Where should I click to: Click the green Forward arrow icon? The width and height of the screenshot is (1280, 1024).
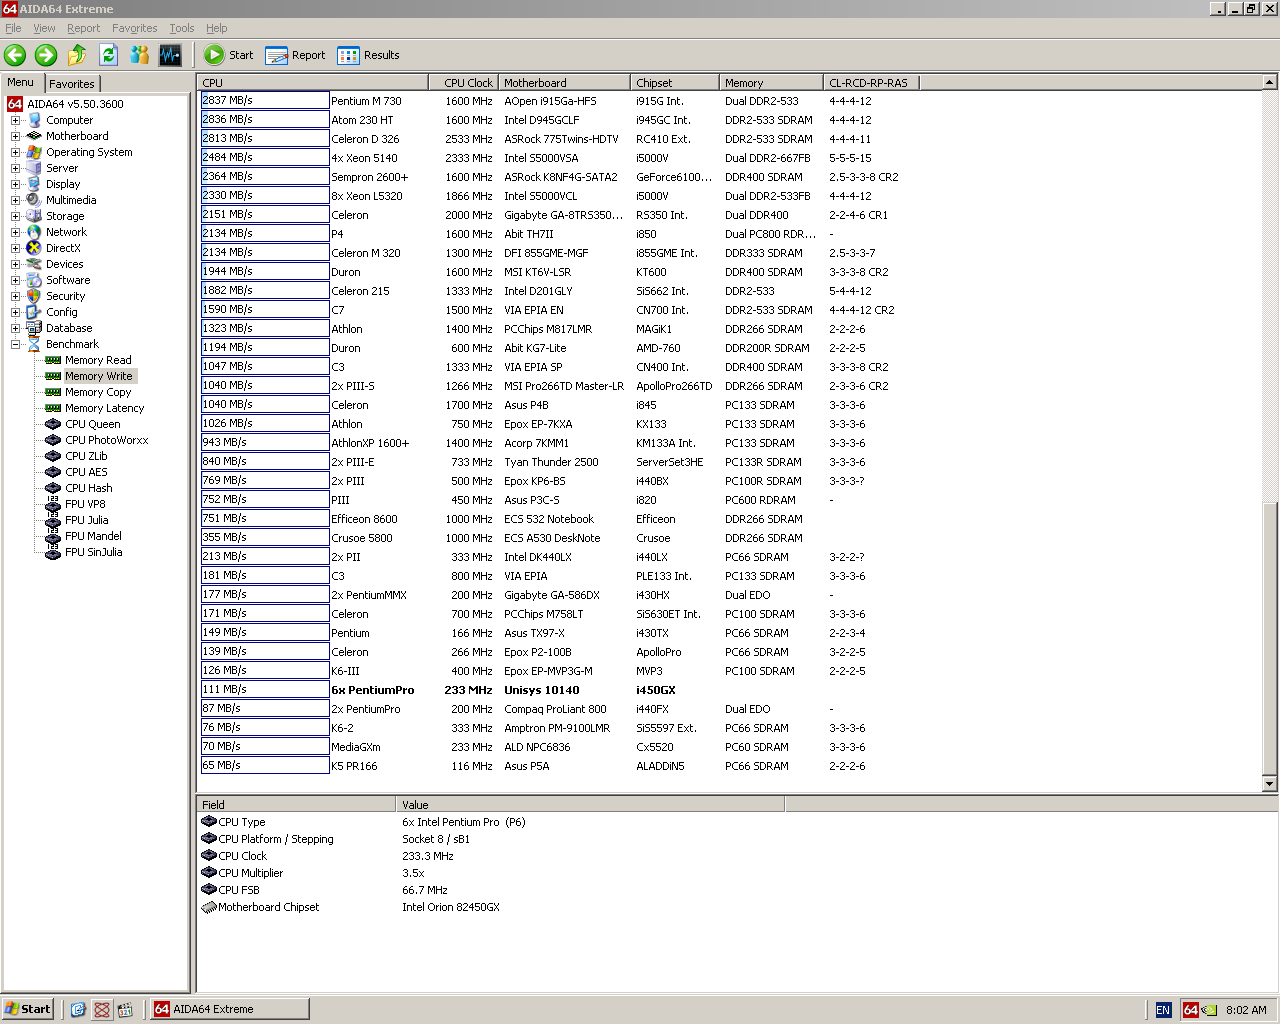point(46,55)
